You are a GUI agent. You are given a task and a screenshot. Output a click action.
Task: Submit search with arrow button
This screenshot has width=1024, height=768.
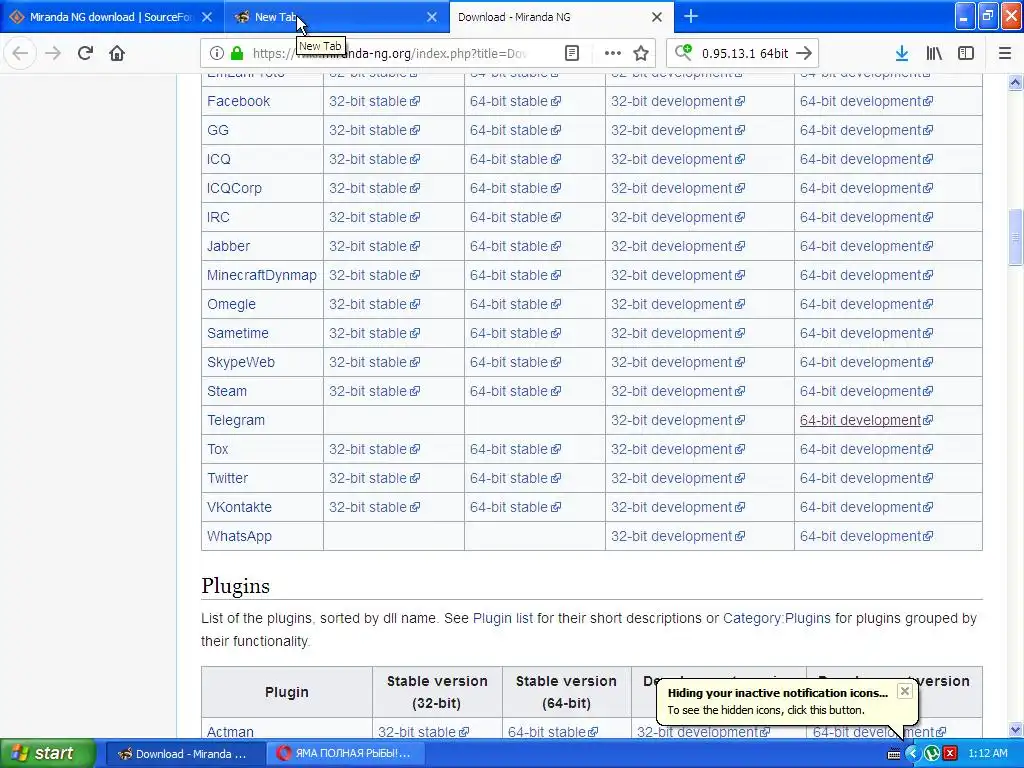(x=805, y=53)
